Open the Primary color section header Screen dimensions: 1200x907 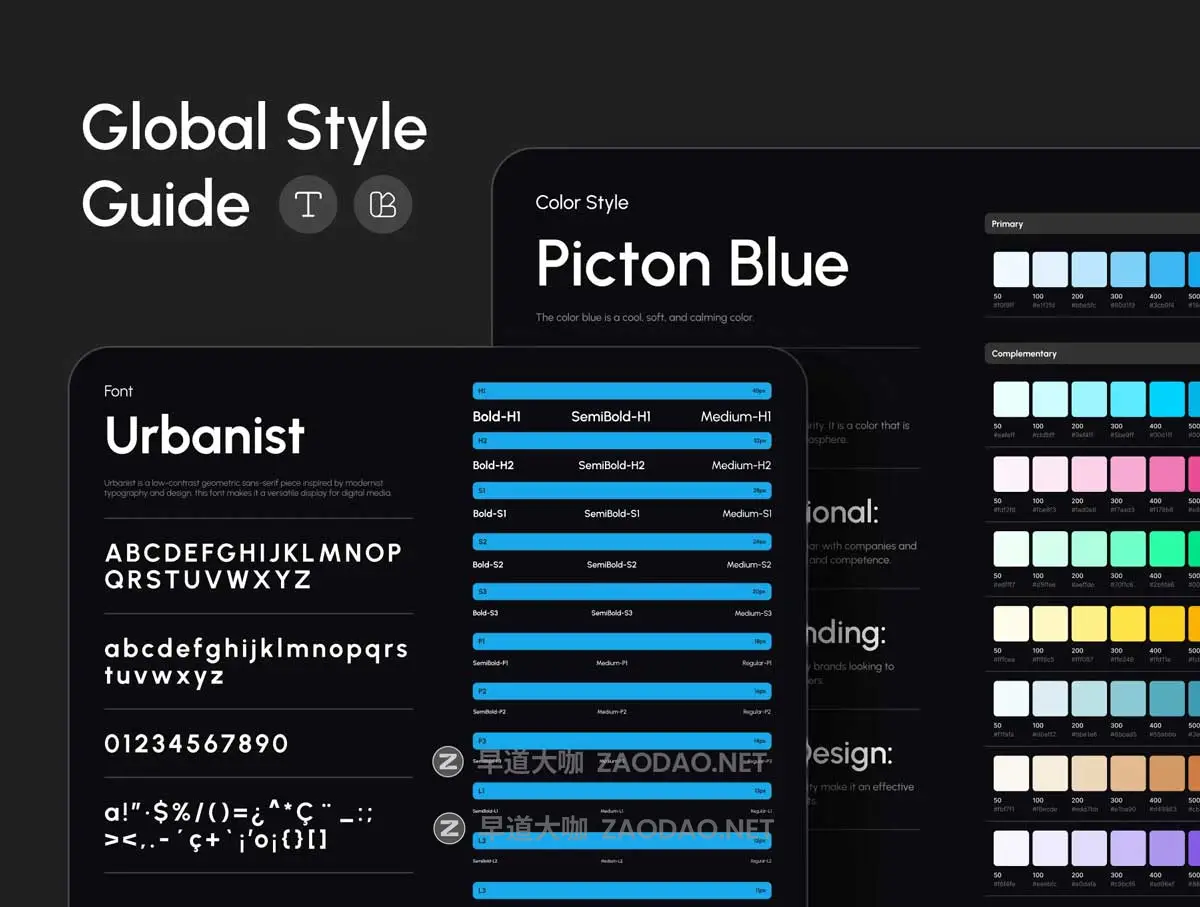pos(1090,224)
